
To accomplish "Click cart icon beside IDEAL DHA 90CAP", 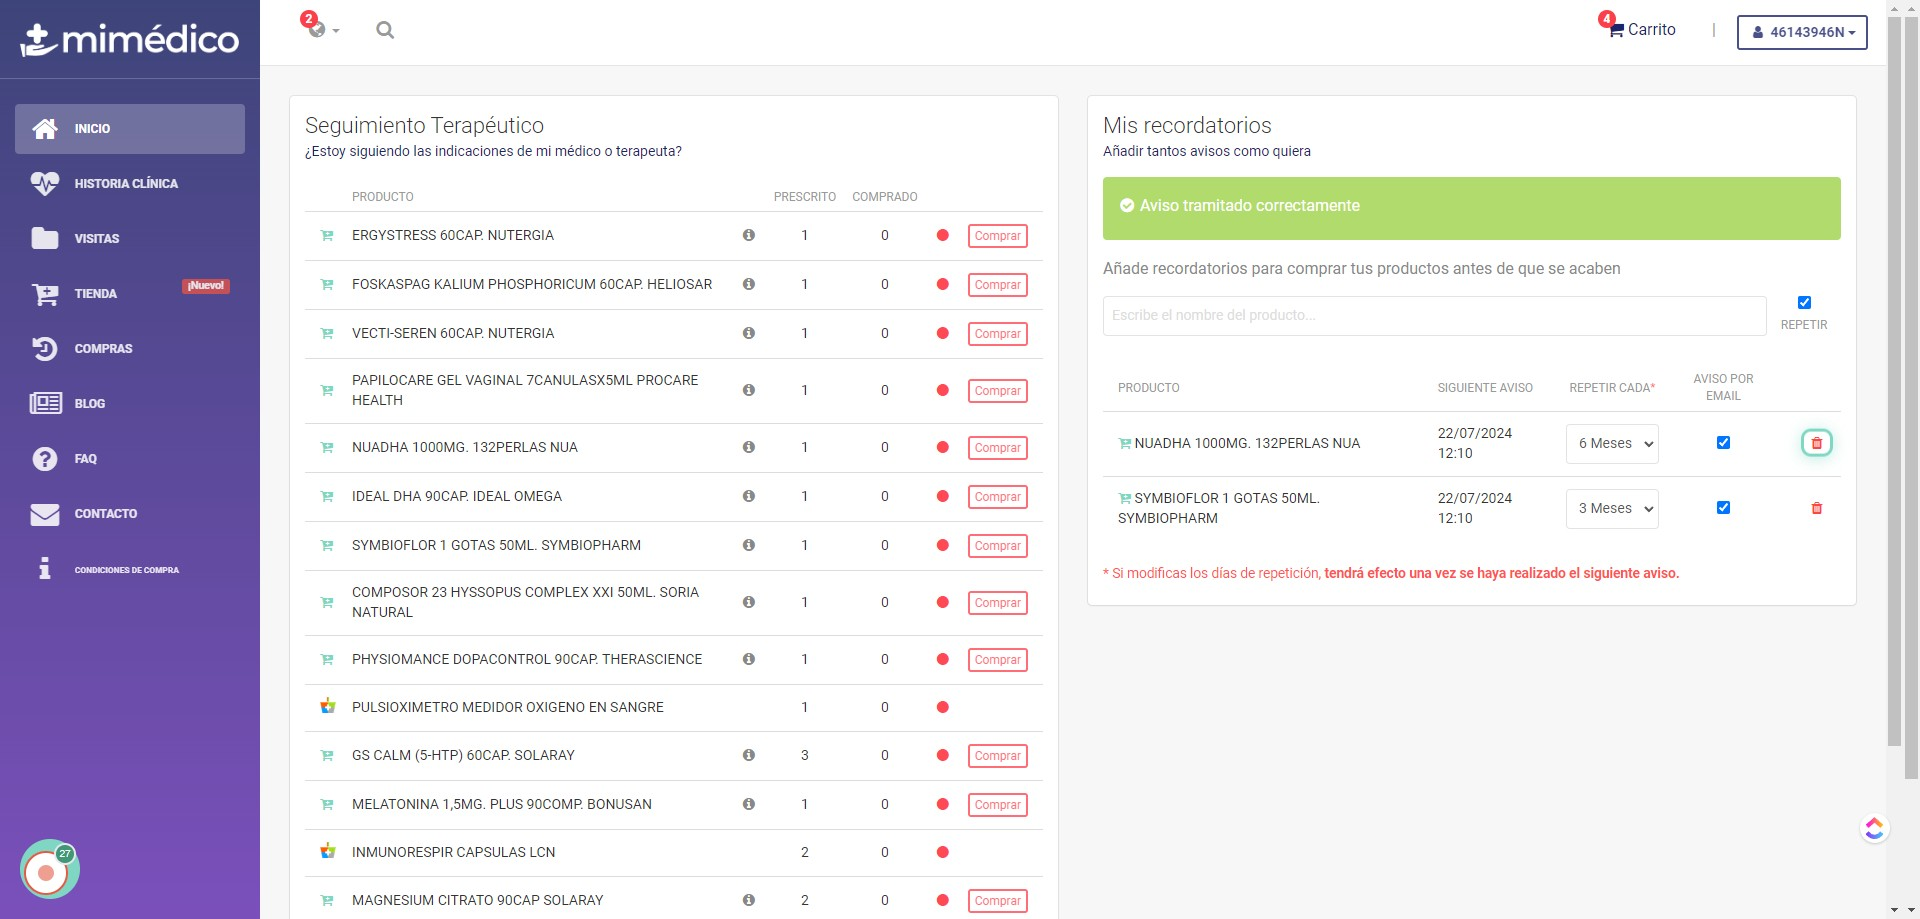I will tap(327, 496).
